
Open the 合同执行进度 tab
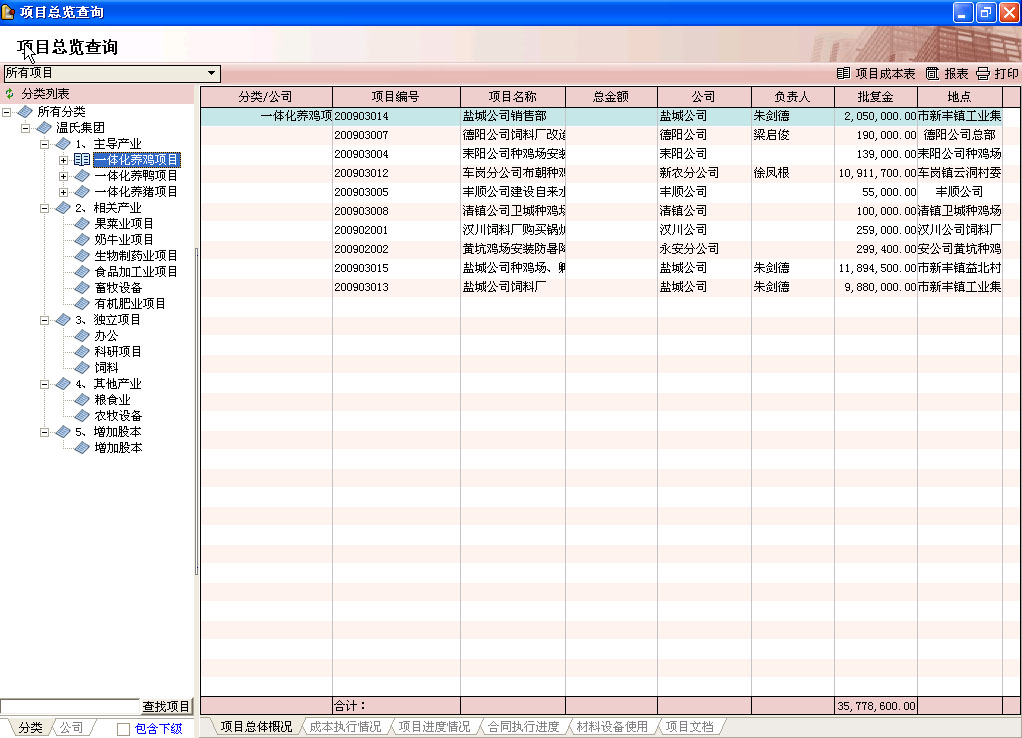(x=523, y=726)
